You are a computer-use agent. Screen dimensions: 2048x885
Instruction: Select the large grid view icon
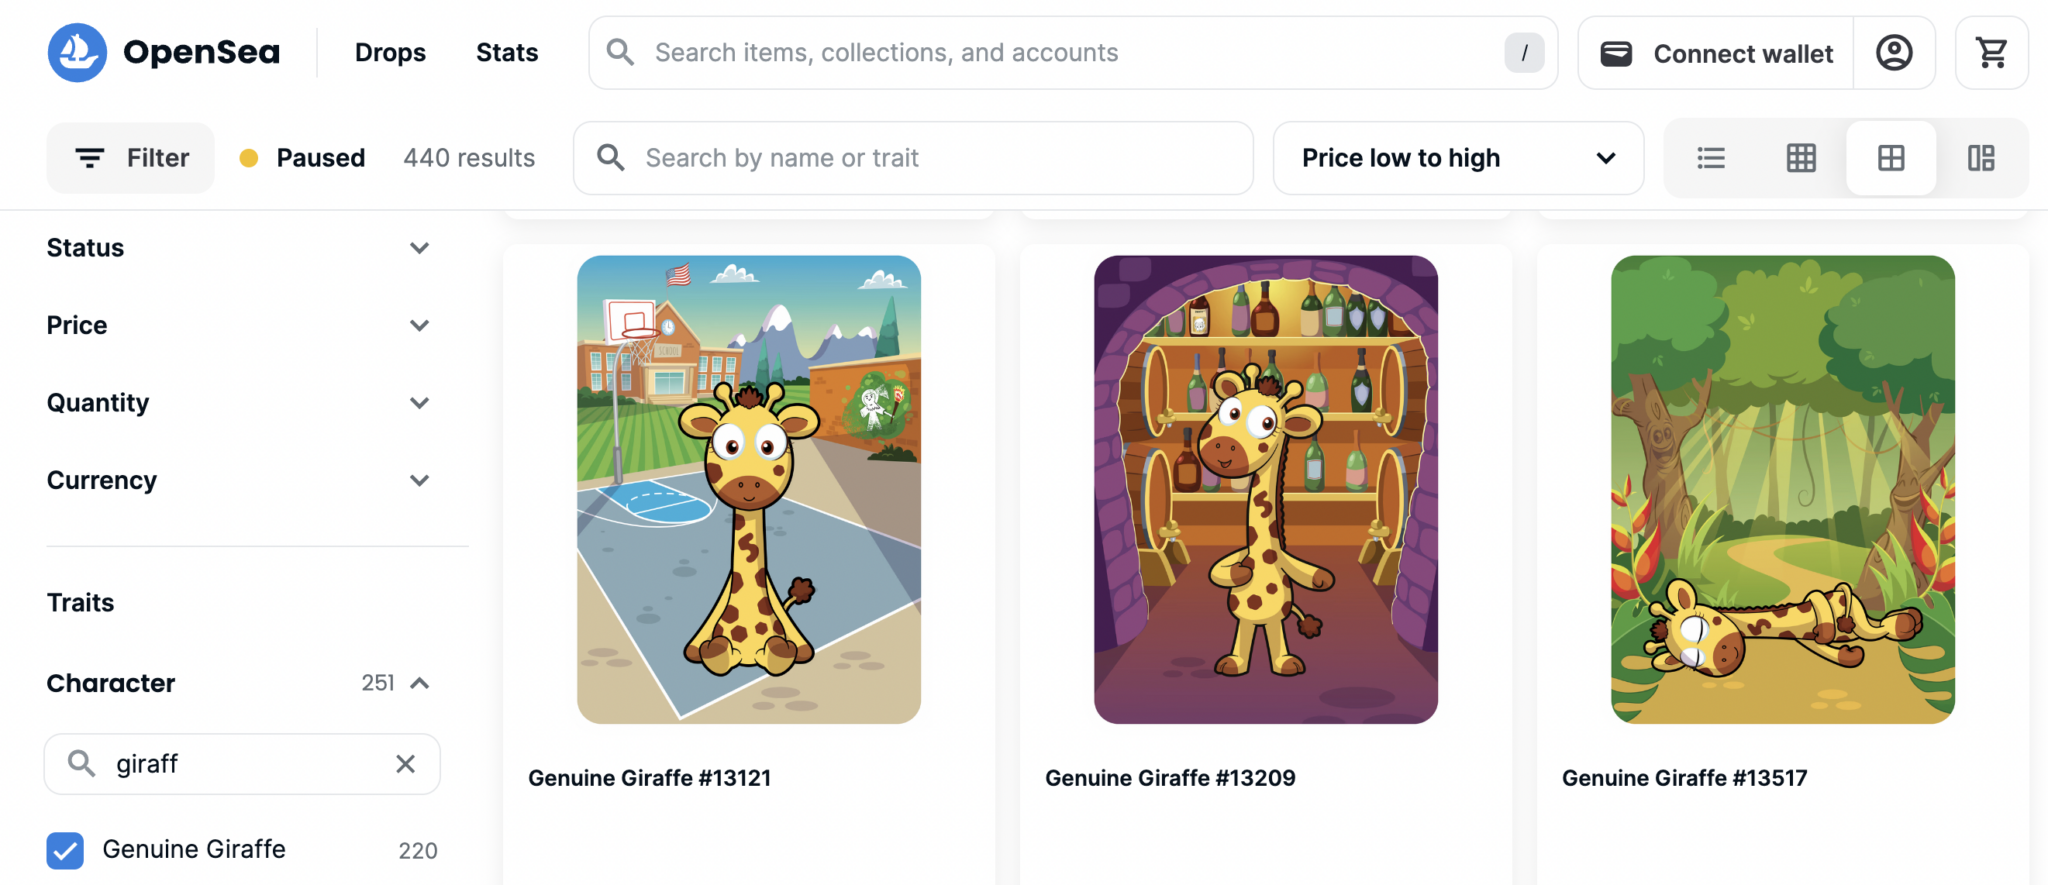click(1889, 157)
